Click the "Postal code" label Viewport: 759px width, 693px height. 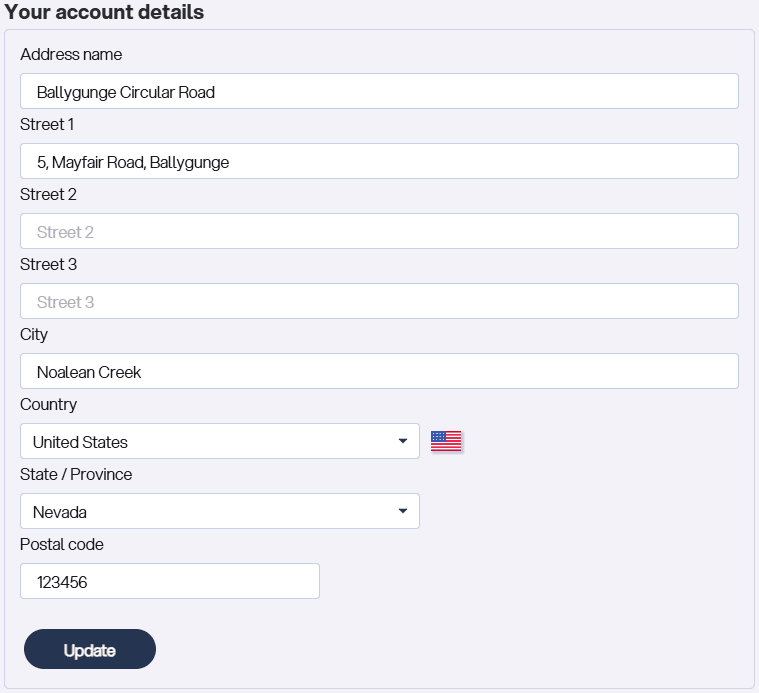62,544
